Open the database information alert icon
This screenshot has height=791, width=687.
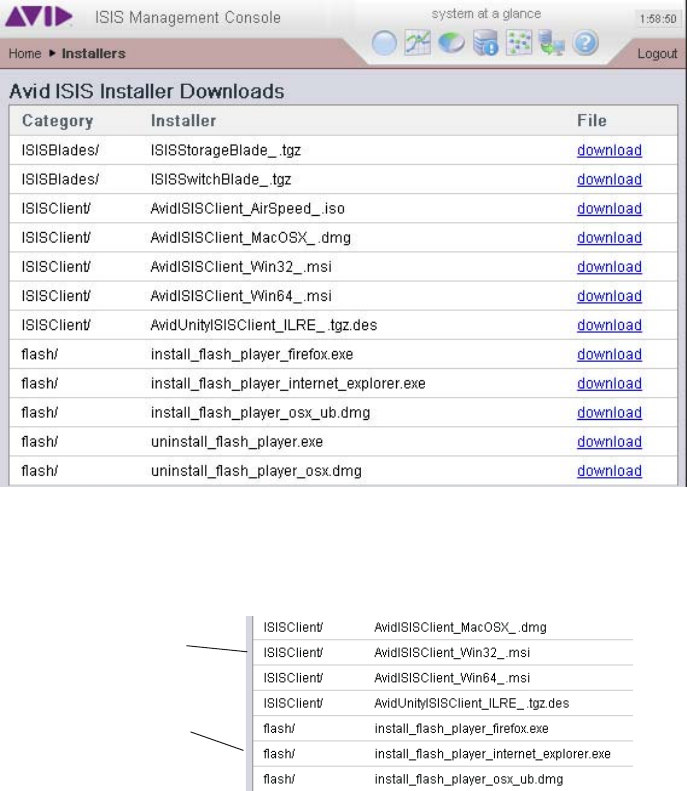coord(486,43)
